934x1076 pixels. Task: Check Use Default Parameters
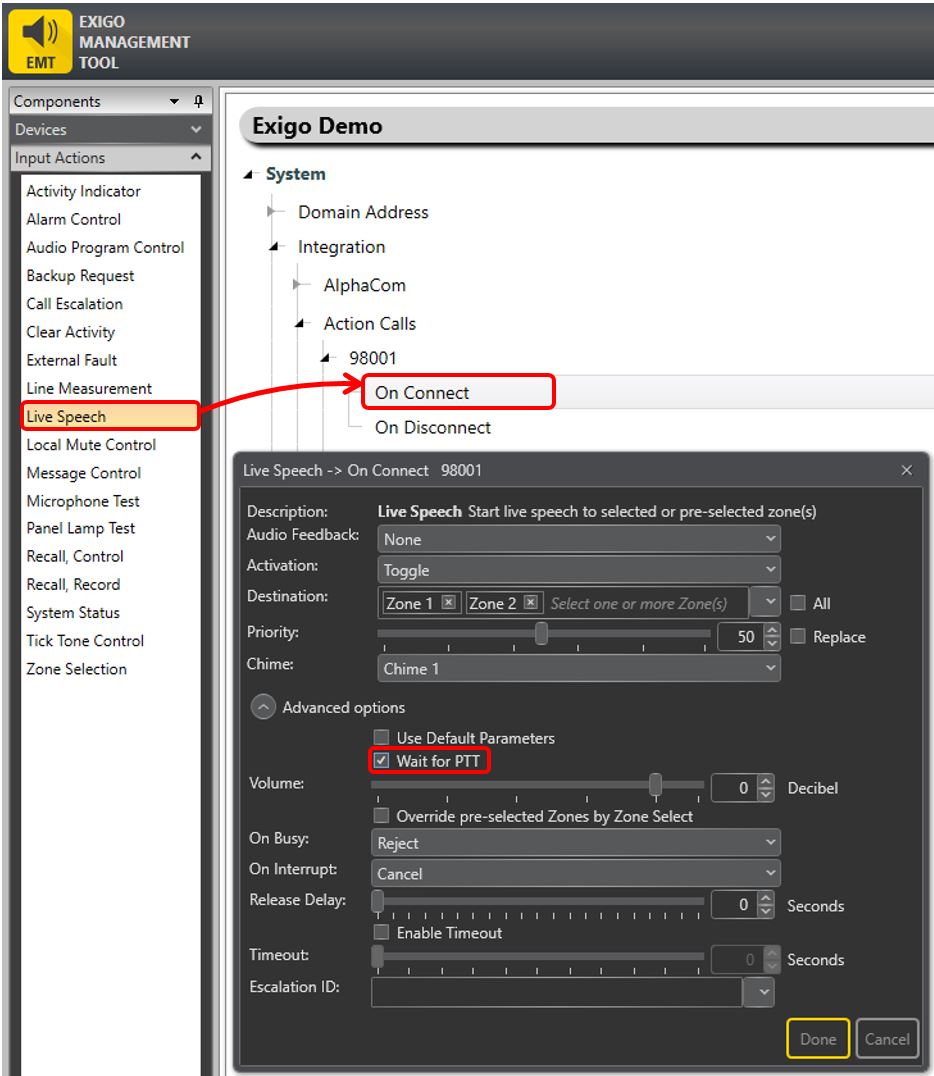pos(381,737)
